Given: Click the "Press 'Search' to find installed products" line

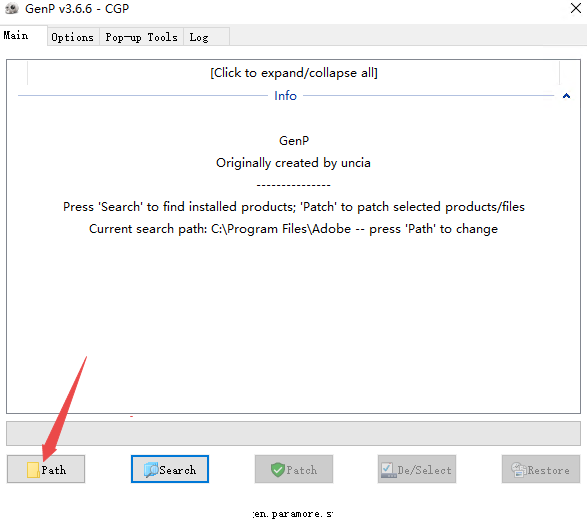Looking at the screenshot, I should tap(294, 207).
